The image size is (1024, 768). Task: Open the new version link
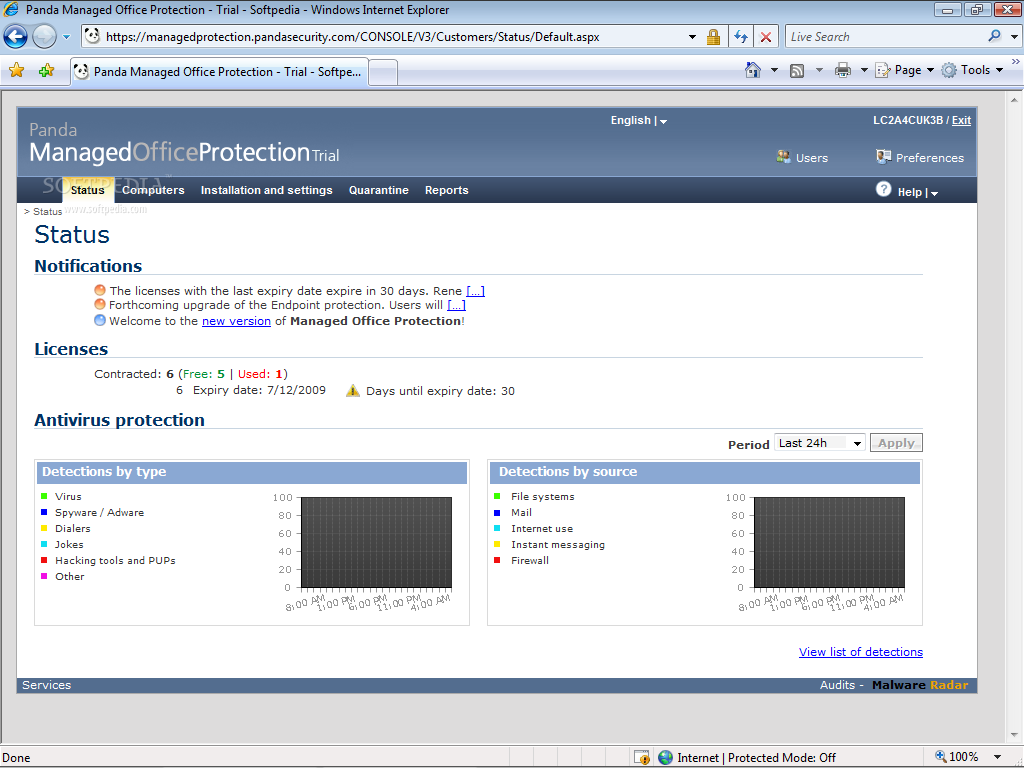click(x=236, y=321)
